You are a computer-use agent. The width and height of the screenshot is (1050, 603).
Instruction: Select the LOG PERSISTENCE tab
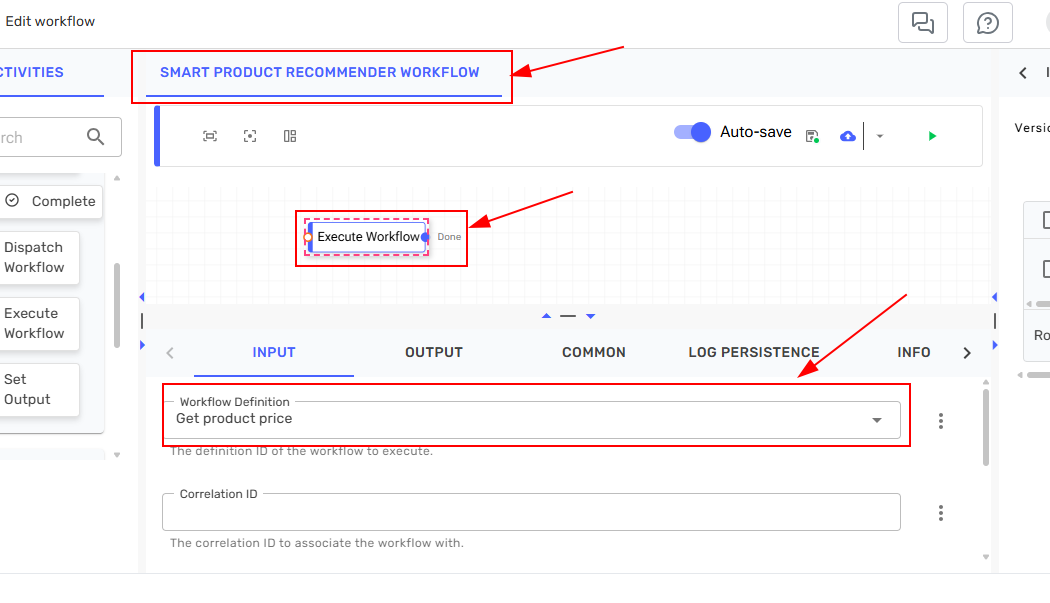753,352
